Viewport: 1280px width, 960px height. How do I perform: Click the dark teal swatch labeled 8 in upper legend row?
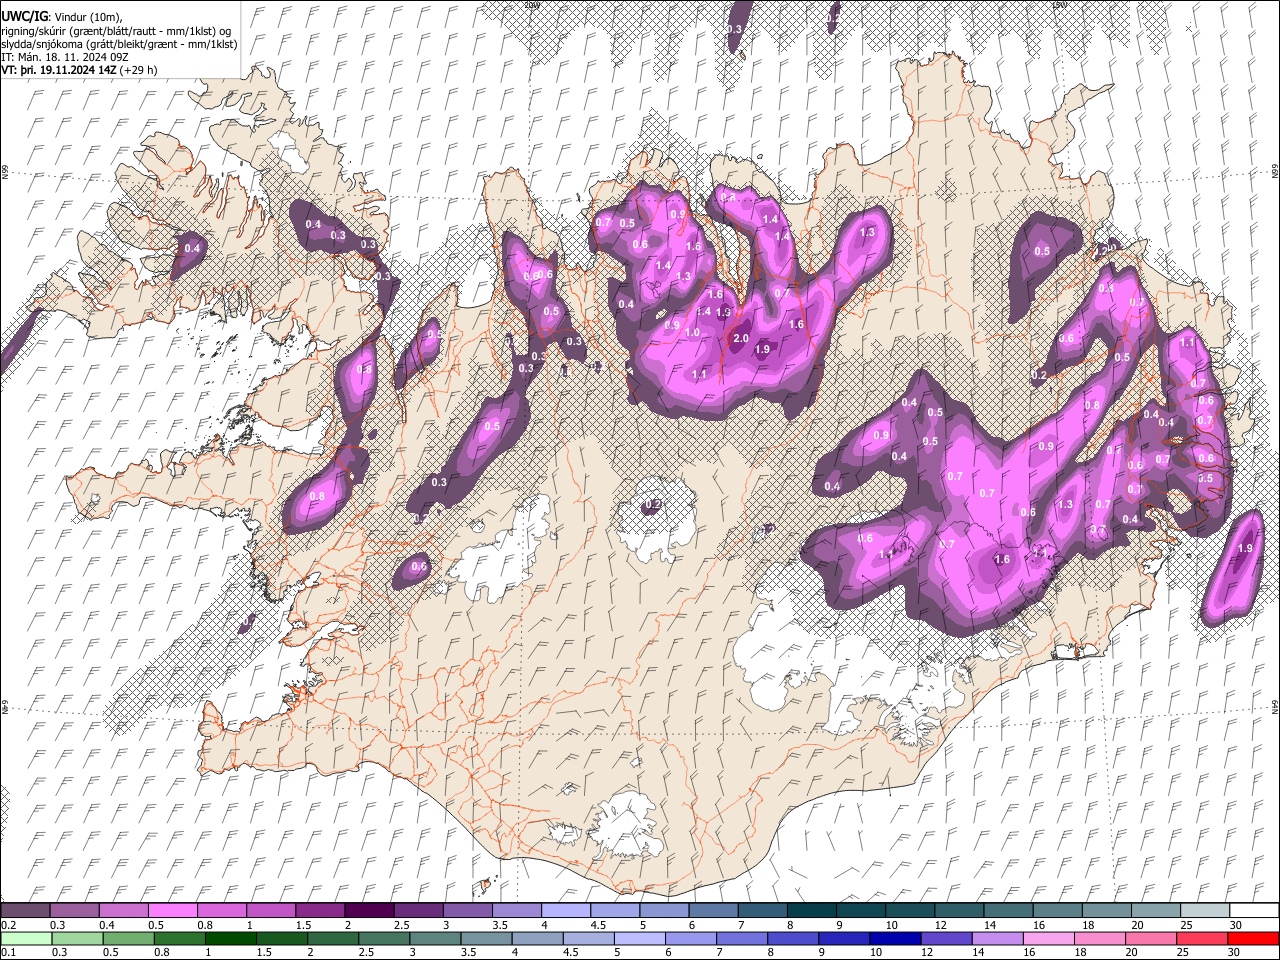(x=812, y=911)
